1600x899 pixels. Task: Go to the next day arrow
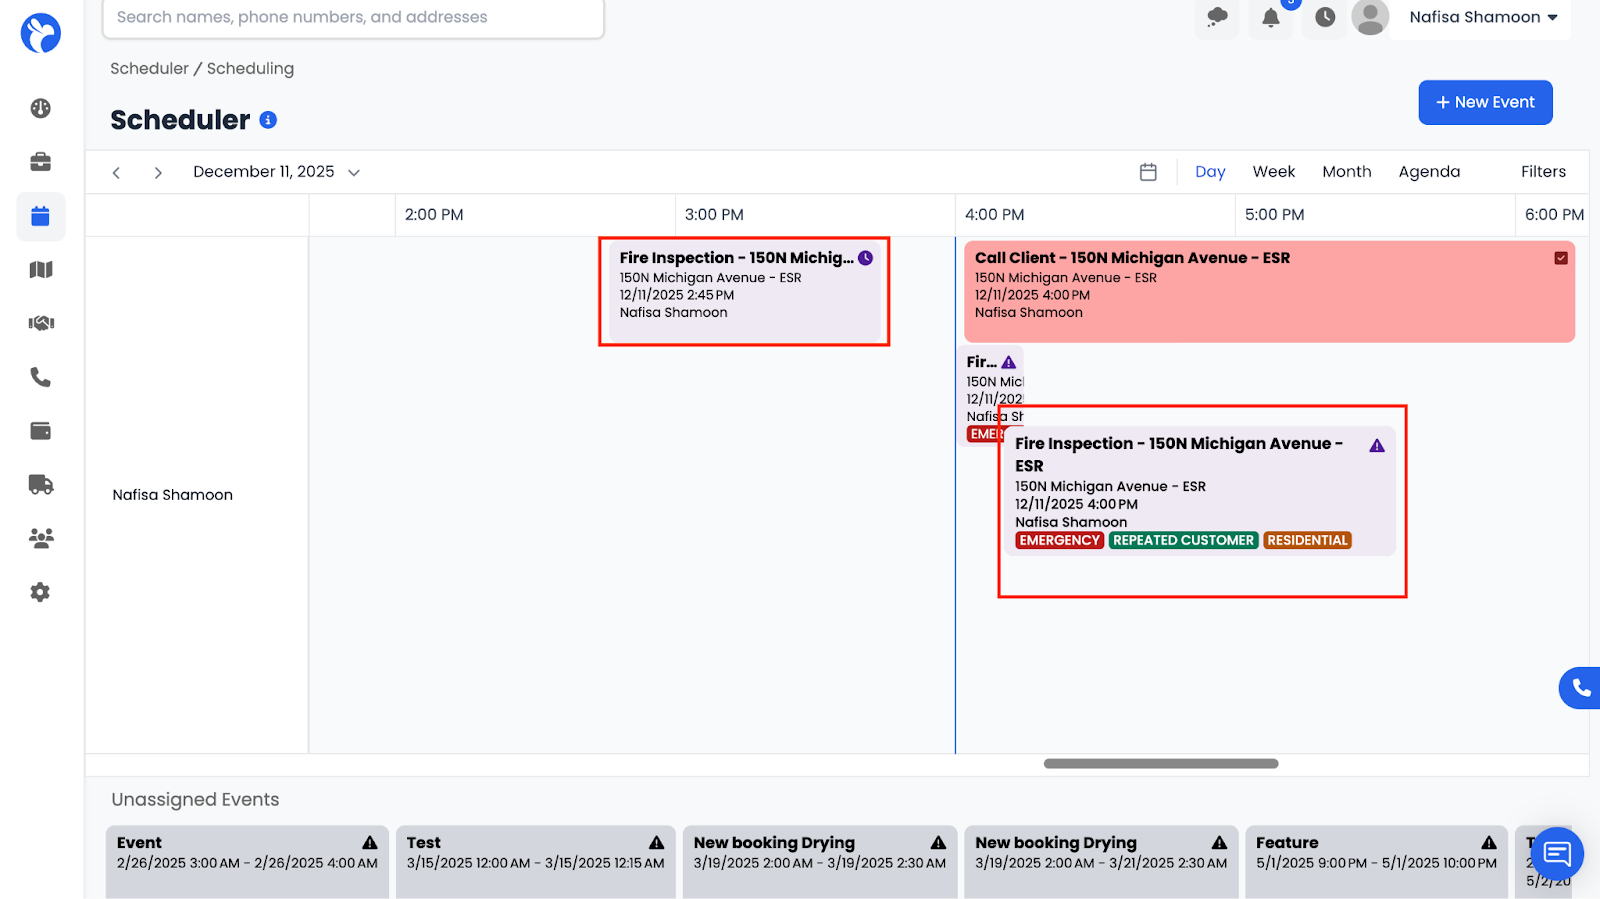click(158, 173)
